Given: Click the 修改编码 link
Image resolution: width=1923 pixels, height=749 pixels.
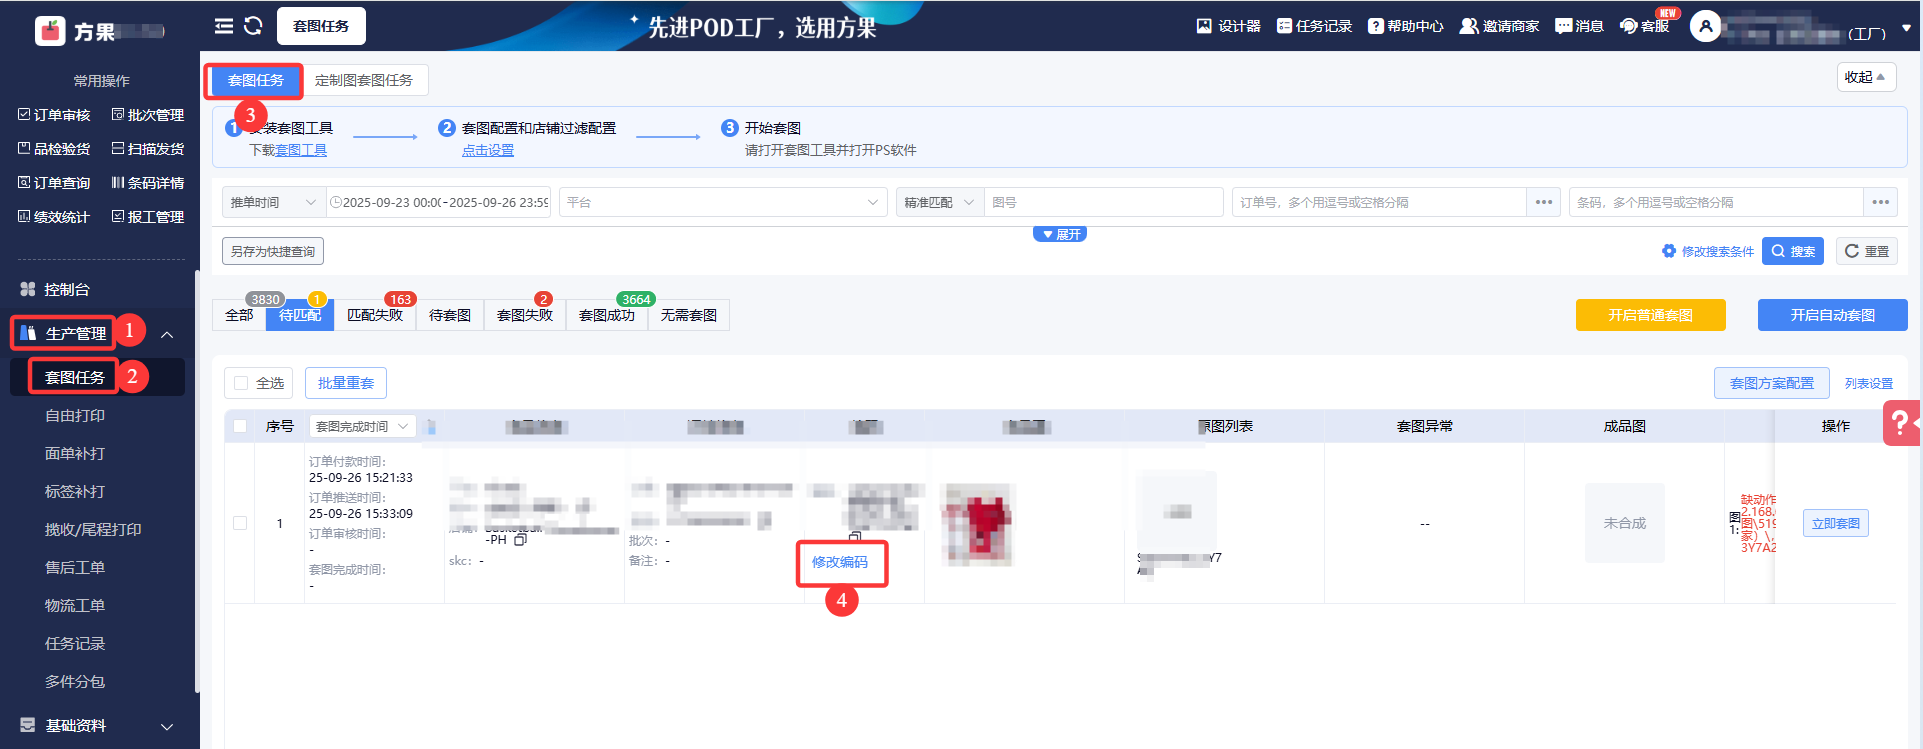Looking at the screenshot, I should pyautogui.click(x=840, y=562).
